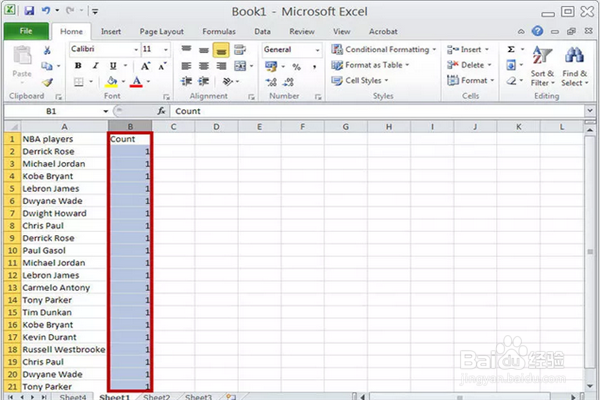Switch to the Review tab
Screen dimensions: 600x400
coord(302,31)
